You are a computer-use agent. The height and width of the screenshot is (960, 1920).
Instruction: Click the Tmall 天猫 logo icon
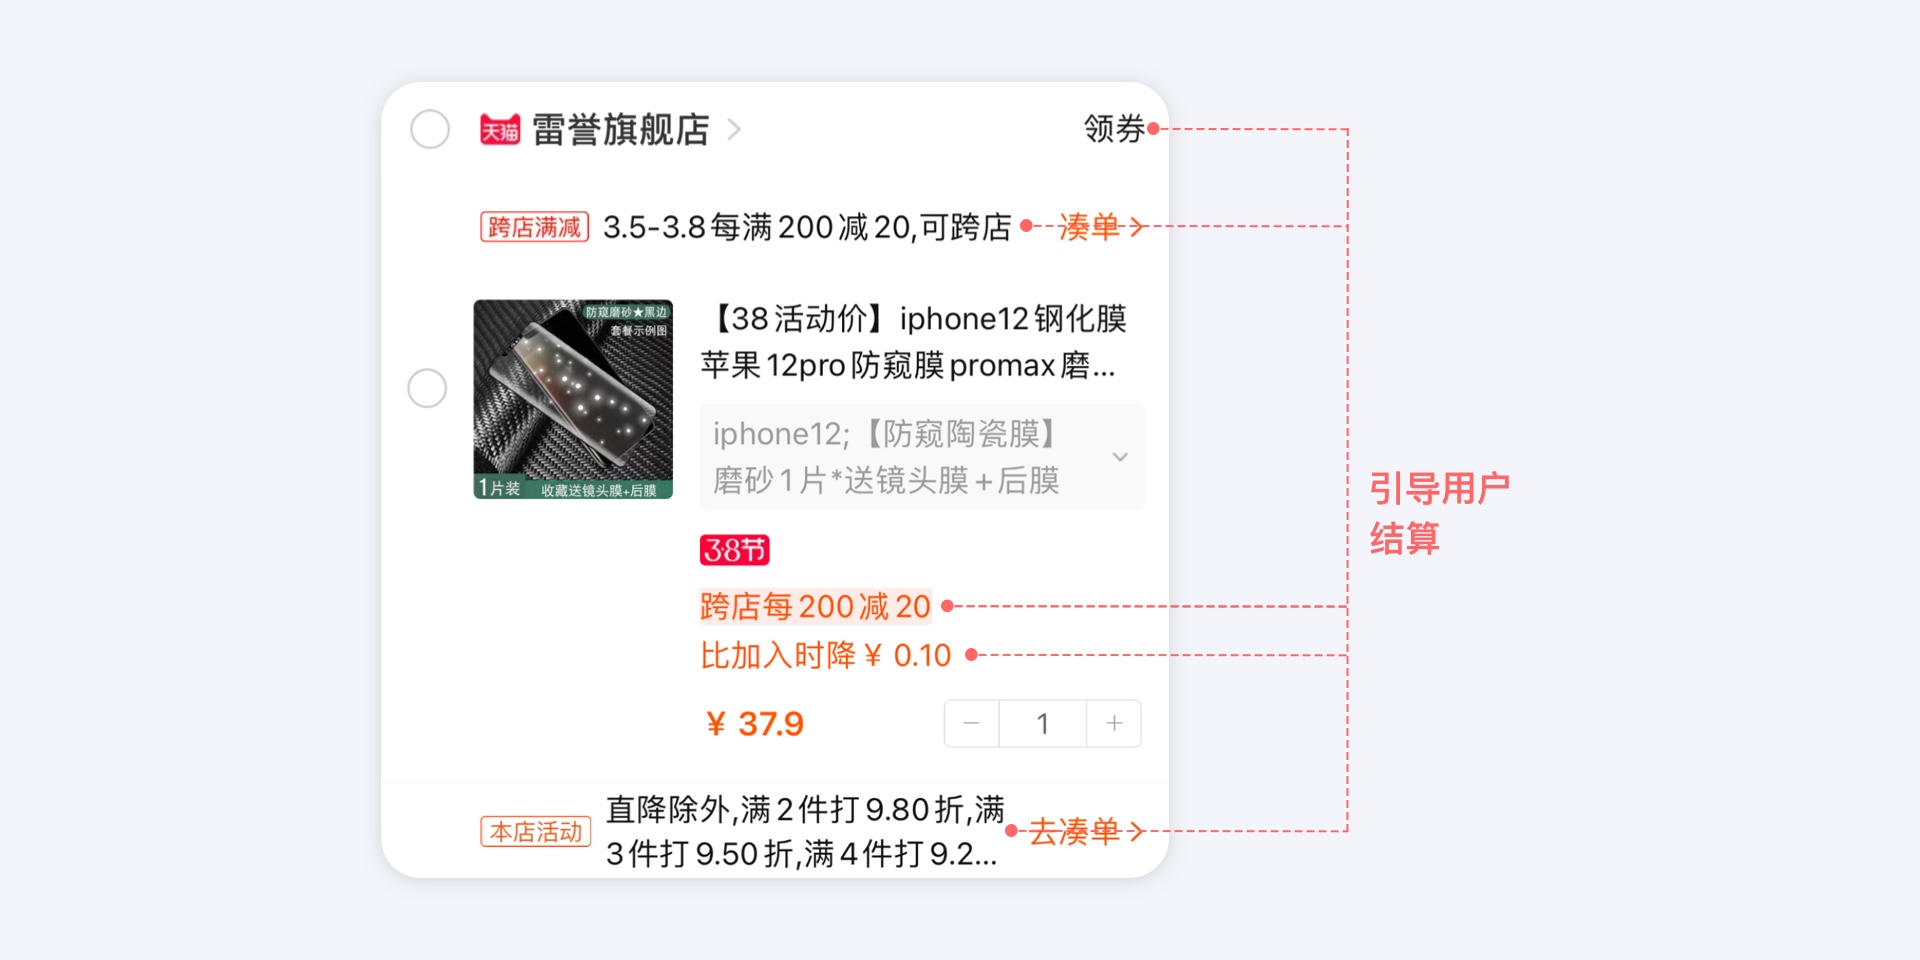click(500, 130)
